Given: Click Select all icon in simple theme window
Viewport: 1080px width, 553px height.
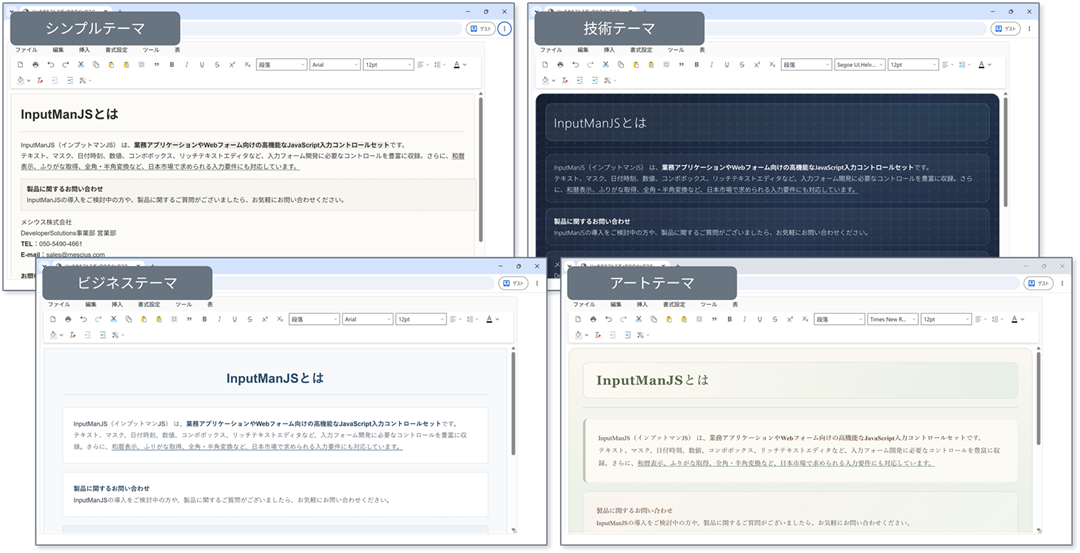Looking at the screenshot, I should coord(141,65).
